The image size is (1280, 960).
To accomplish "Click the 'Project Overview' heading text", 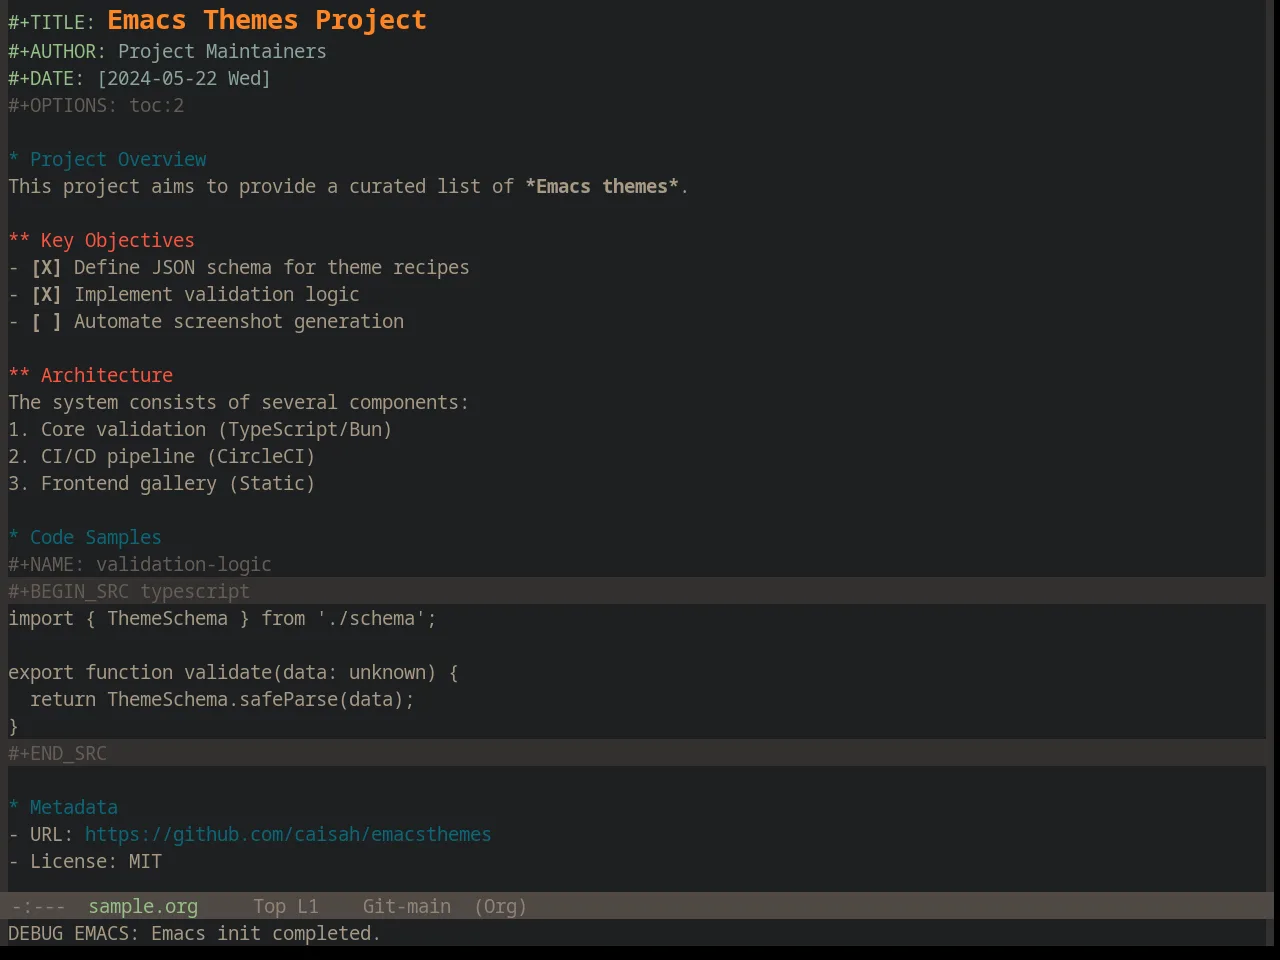I will coord(118,159).
